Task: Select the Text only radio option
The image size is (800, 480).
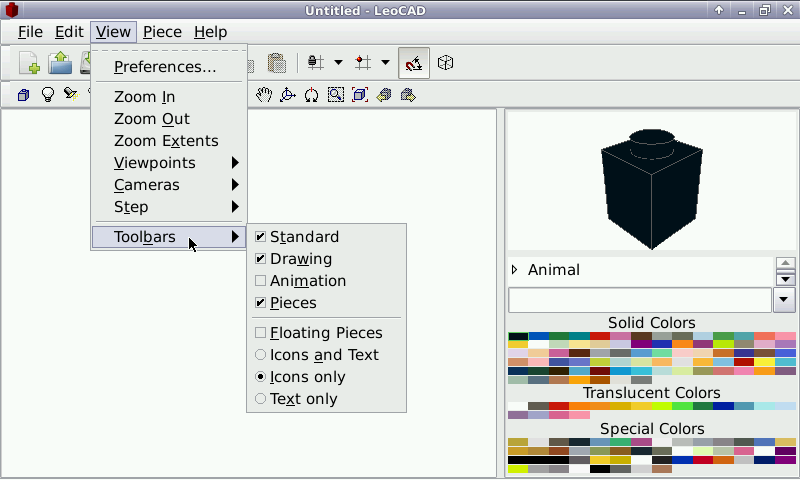Action: point(260,398)
